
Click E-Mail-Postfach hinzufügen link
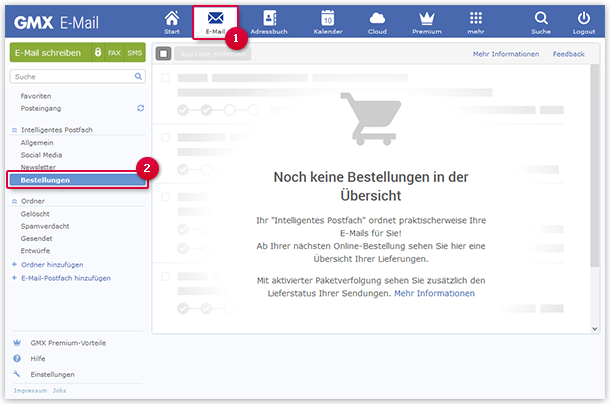pos(66,278)
